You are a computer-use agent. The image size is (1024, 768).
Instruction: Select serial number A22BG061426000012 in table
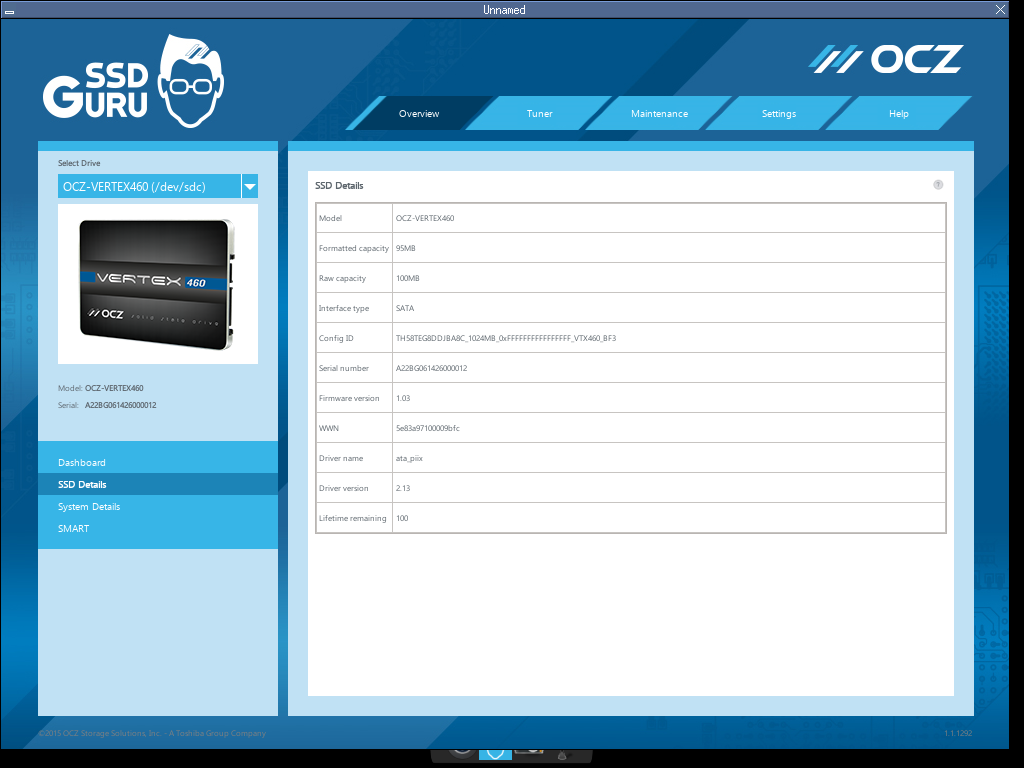431,368
